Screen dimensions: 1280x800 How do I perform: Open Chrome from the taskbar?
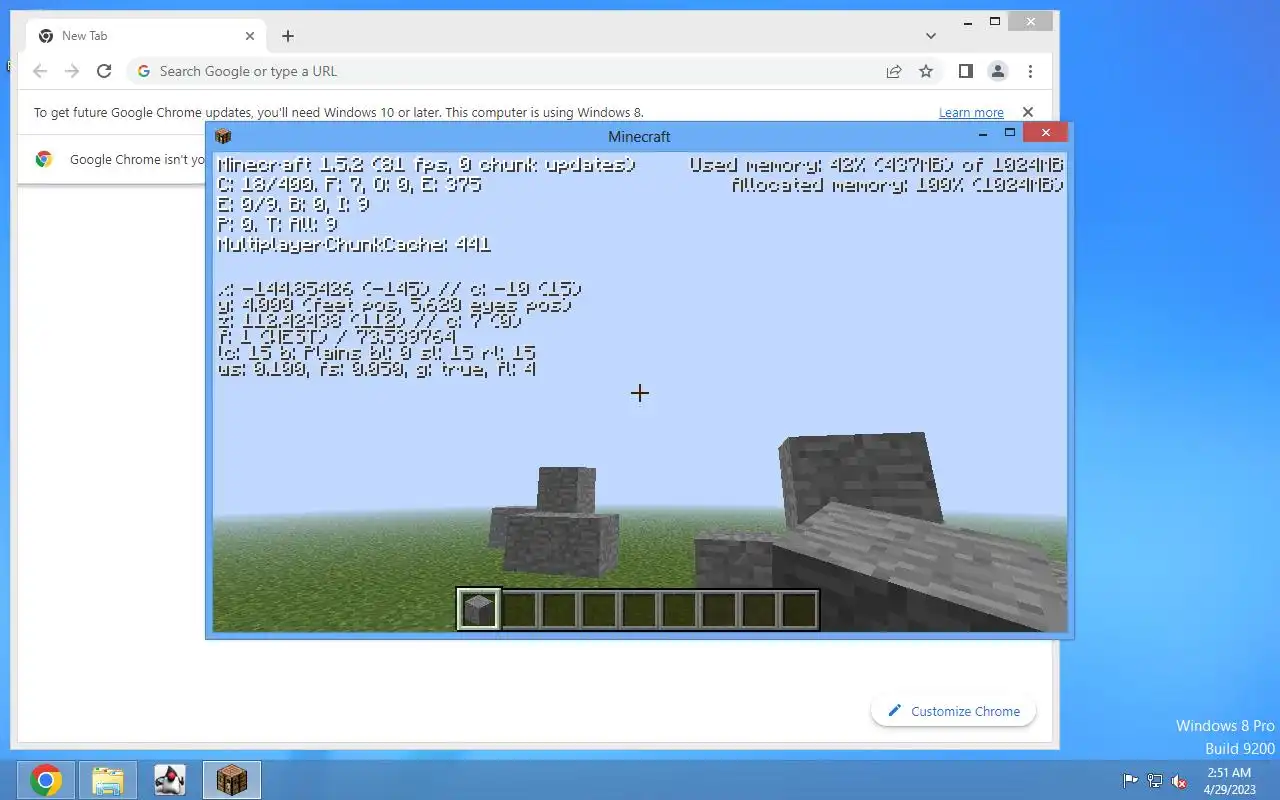pos(45,780)
